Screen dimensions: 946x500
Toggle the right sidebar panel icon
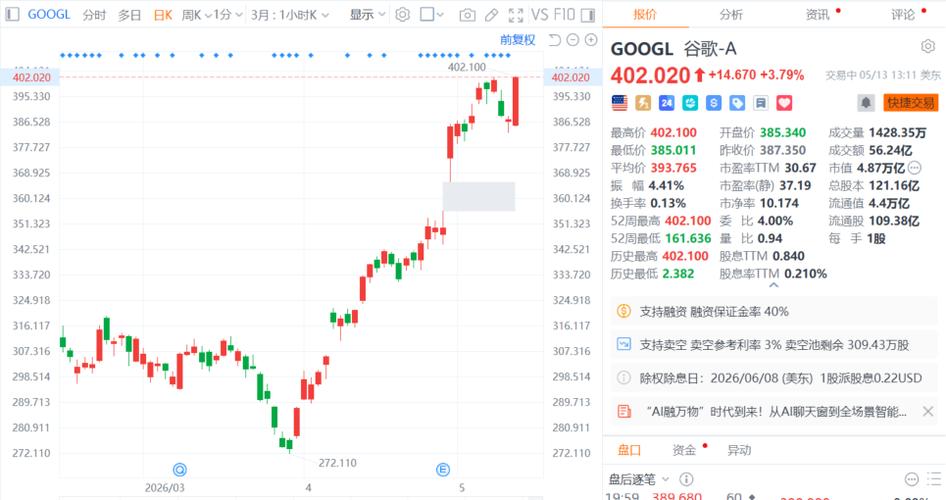[x=588, y=15]
